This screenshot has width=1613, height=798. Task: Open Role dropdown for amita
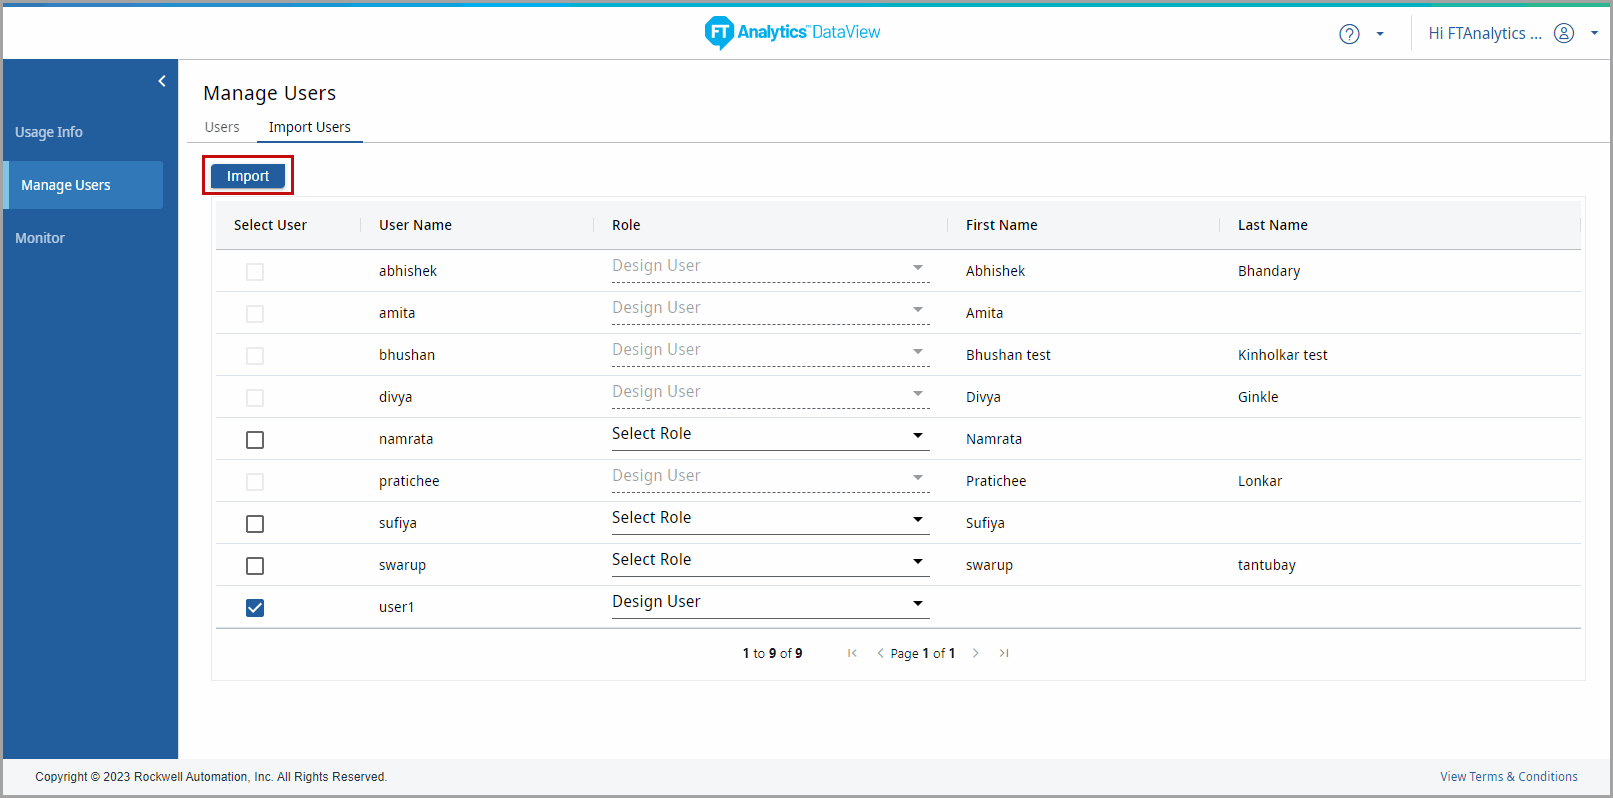click(x=771, y=309)
